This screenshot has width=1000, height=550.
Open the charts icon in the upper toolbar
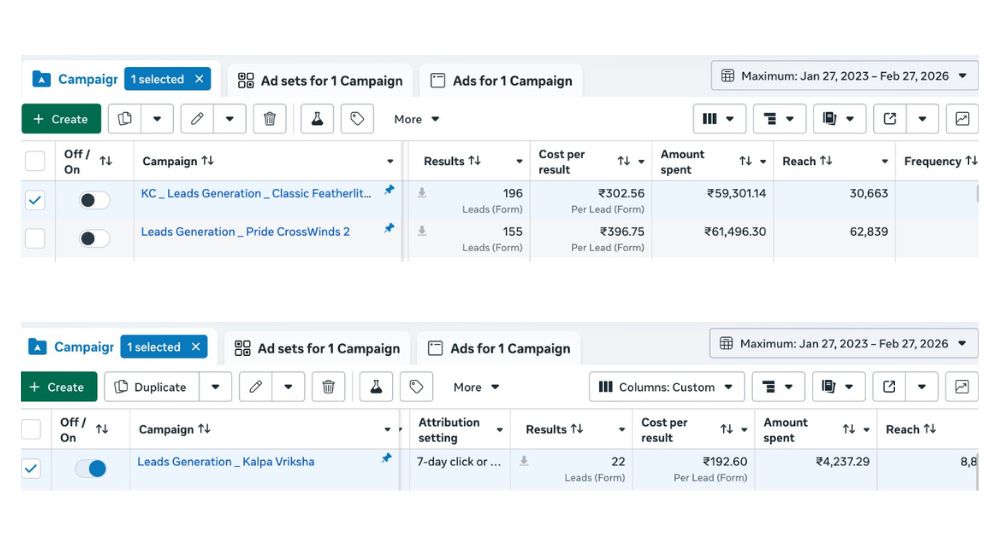click(962, 119)
